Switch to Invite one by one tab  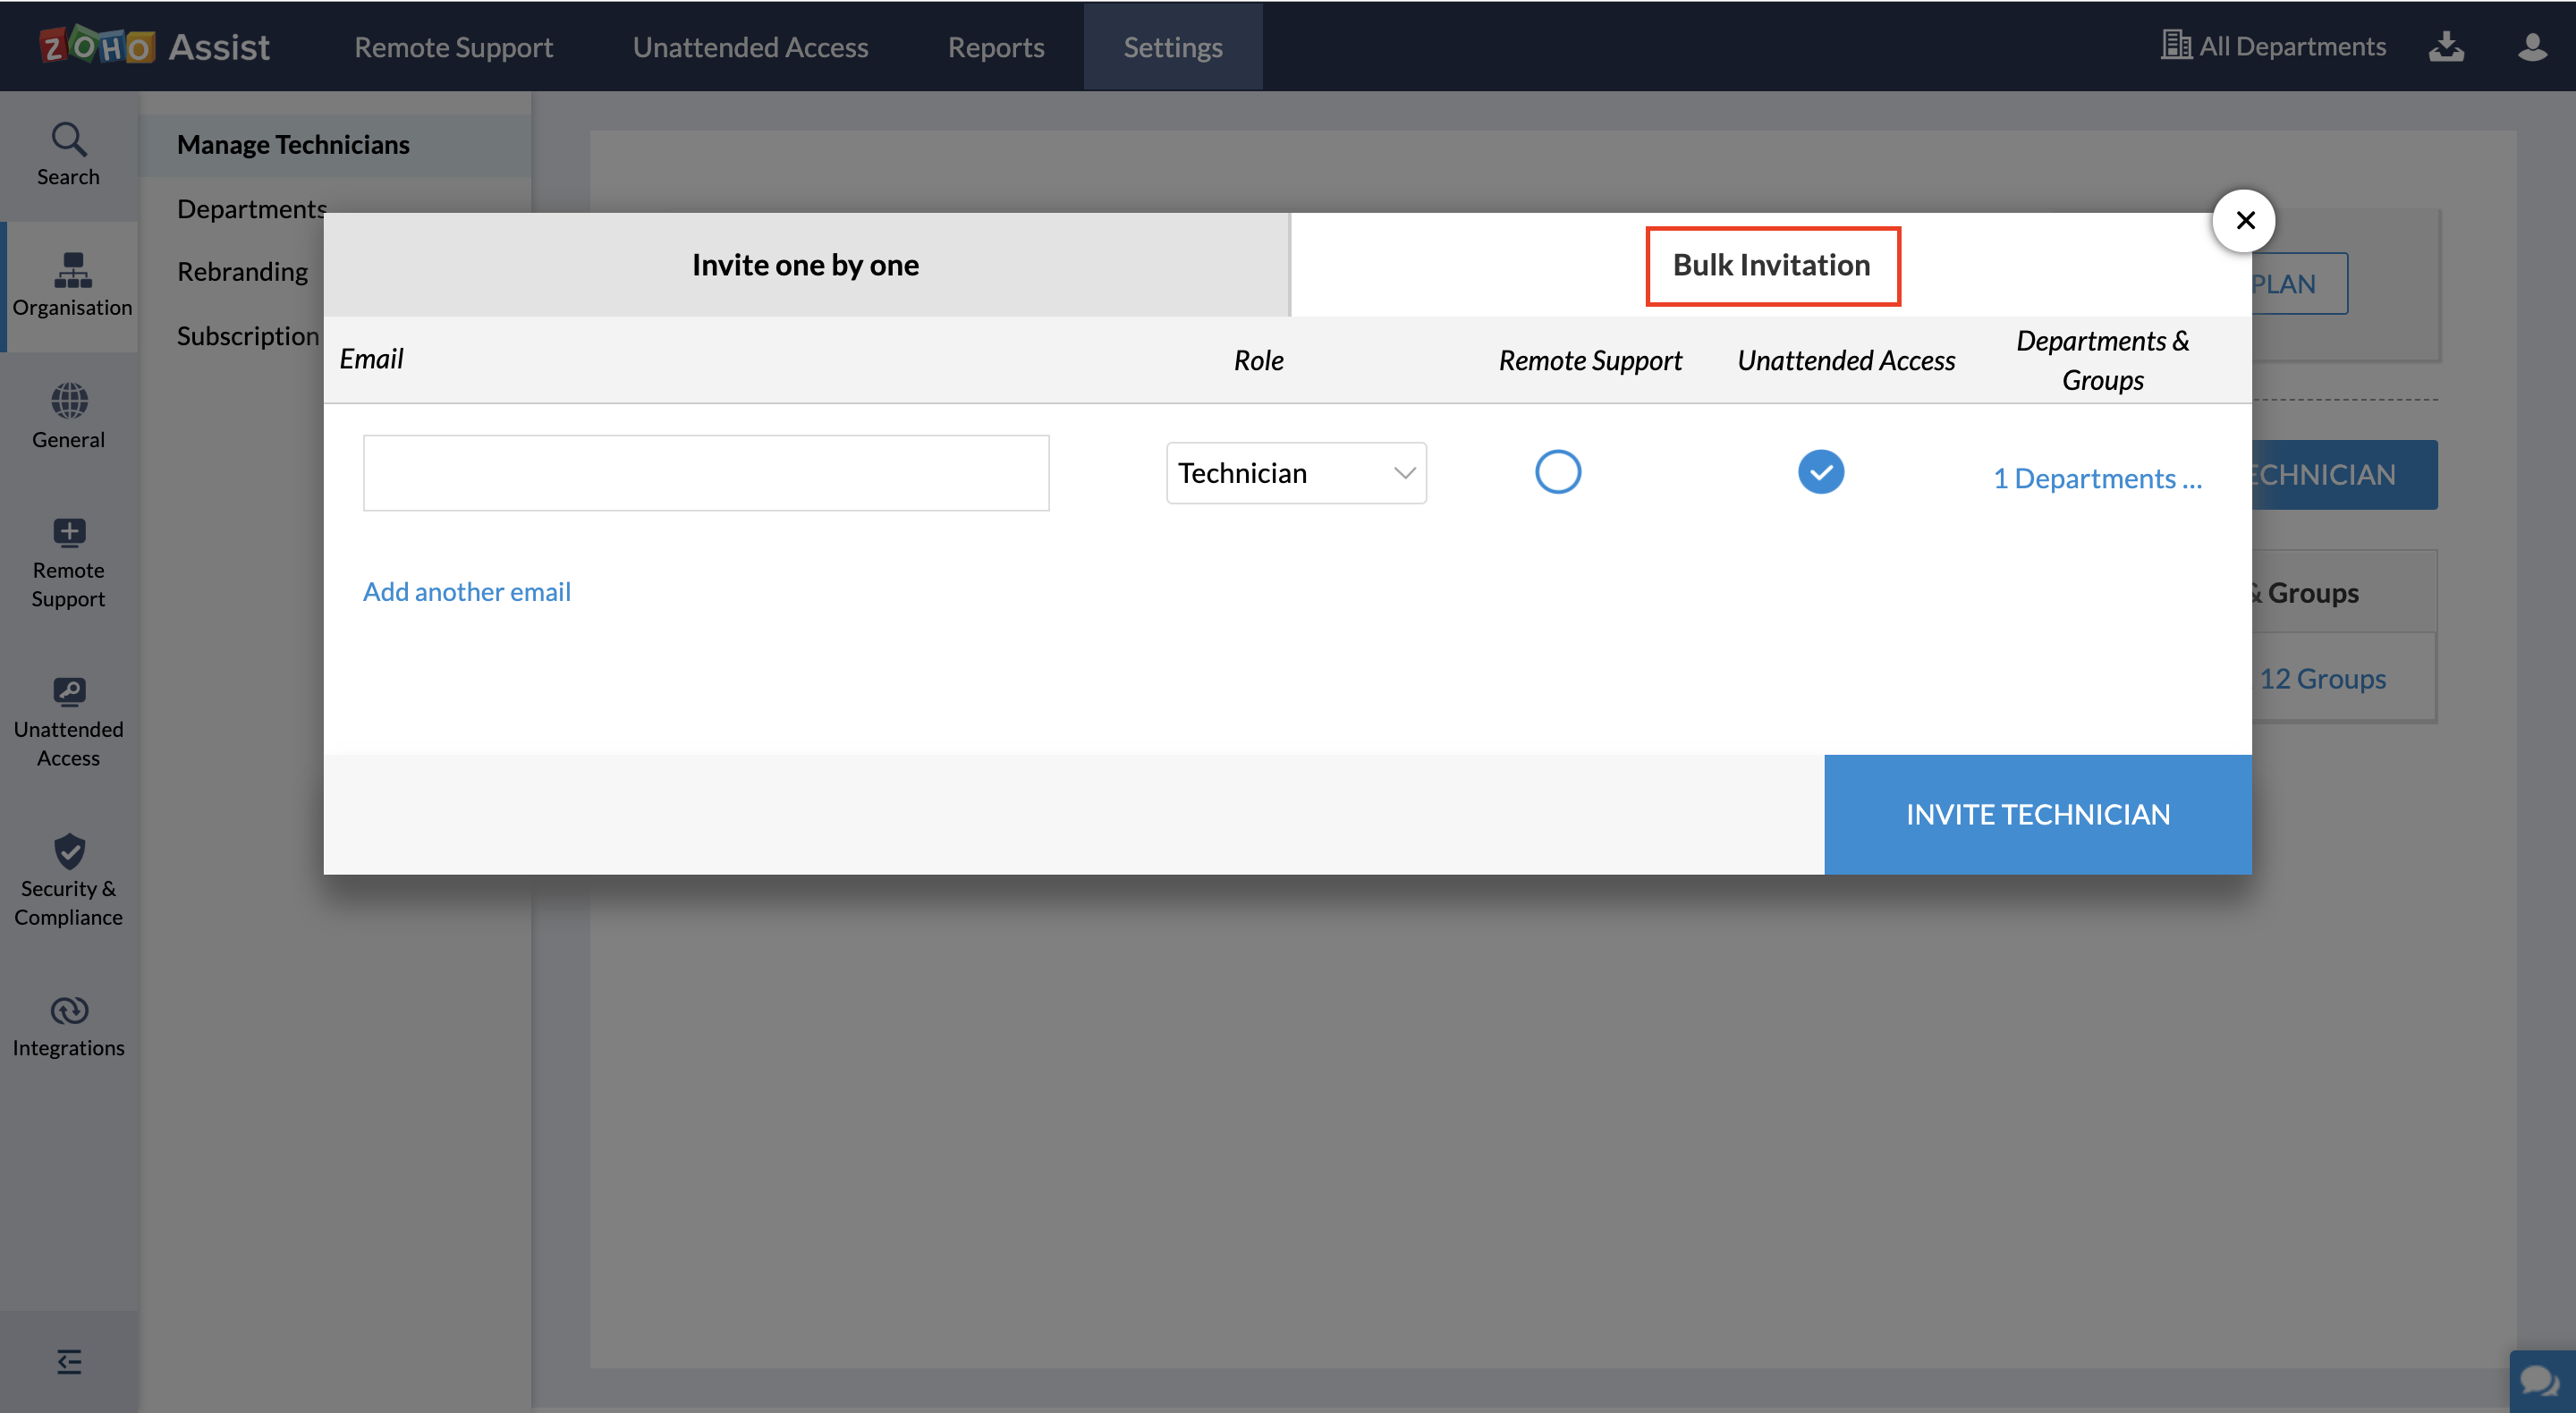(x=805, y=265)
